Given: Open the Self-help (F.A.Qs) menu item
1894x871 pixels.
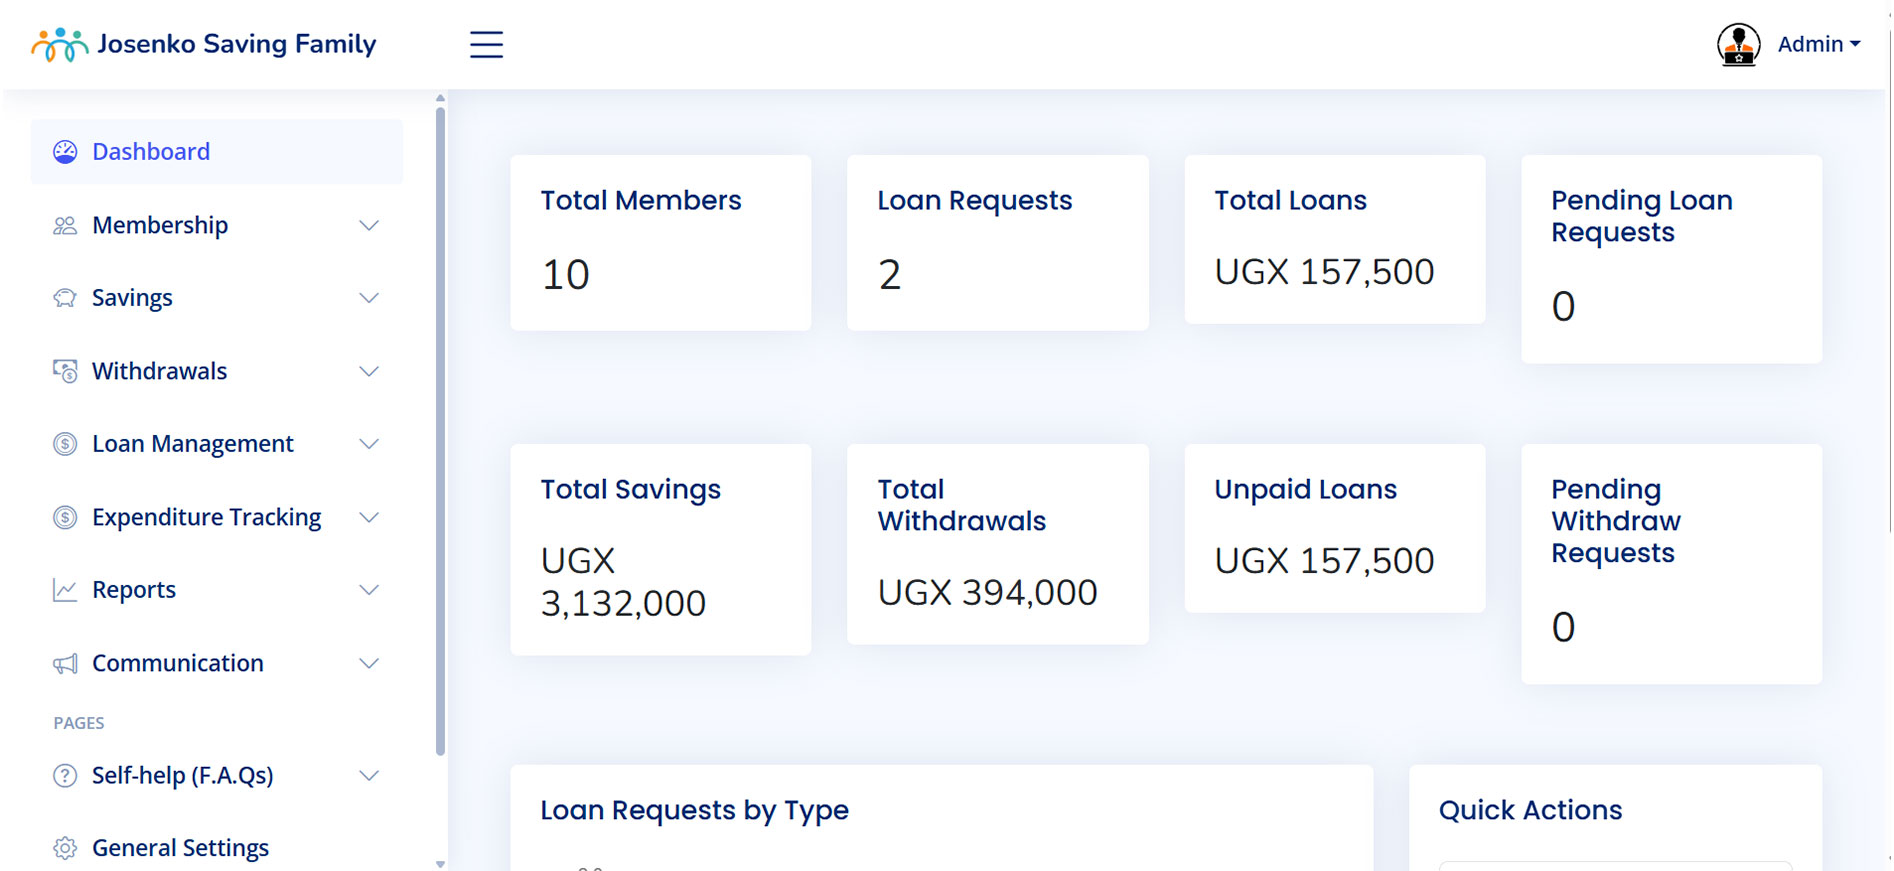Looking at the screenshot, I should [x=182, y=776].
